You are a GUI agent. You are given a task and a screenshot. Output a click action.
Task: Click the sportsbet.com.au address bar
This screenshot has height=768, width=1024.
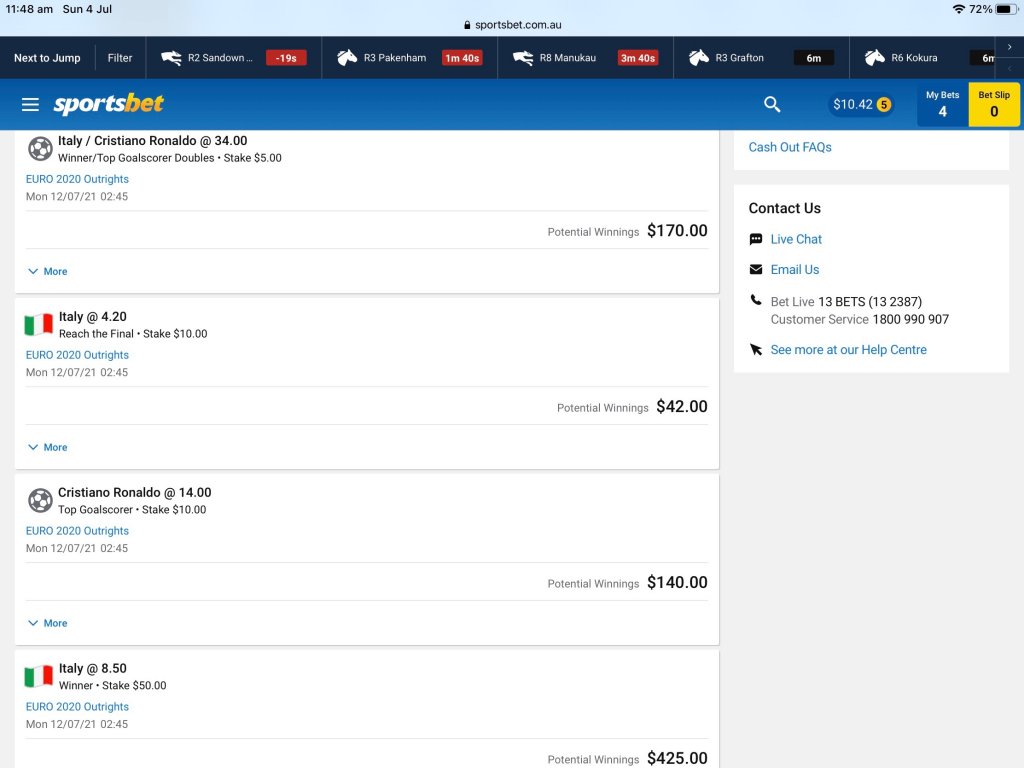512,25
